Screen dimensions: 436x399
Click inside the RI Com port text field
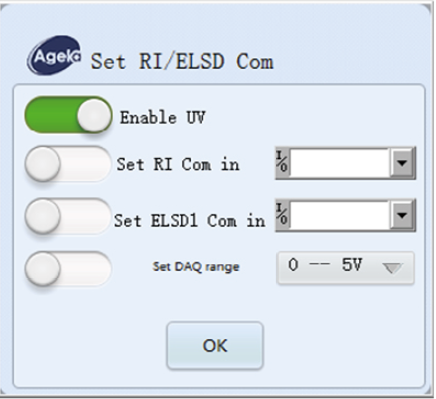coord(340,163)
